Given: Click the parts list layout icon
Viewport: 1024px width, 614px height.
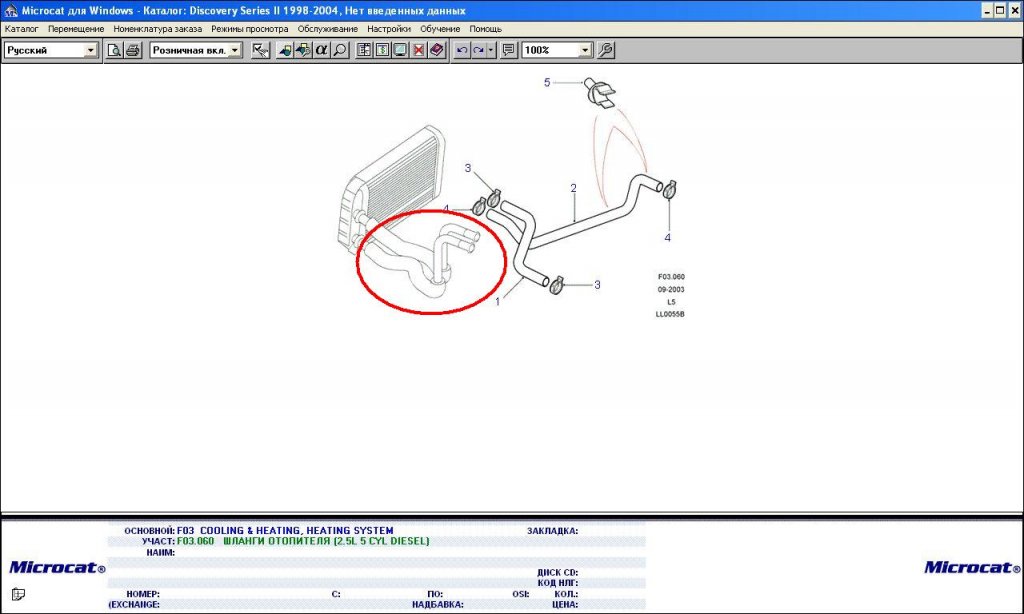Looking at the screenshot, I should pos(364,50).
